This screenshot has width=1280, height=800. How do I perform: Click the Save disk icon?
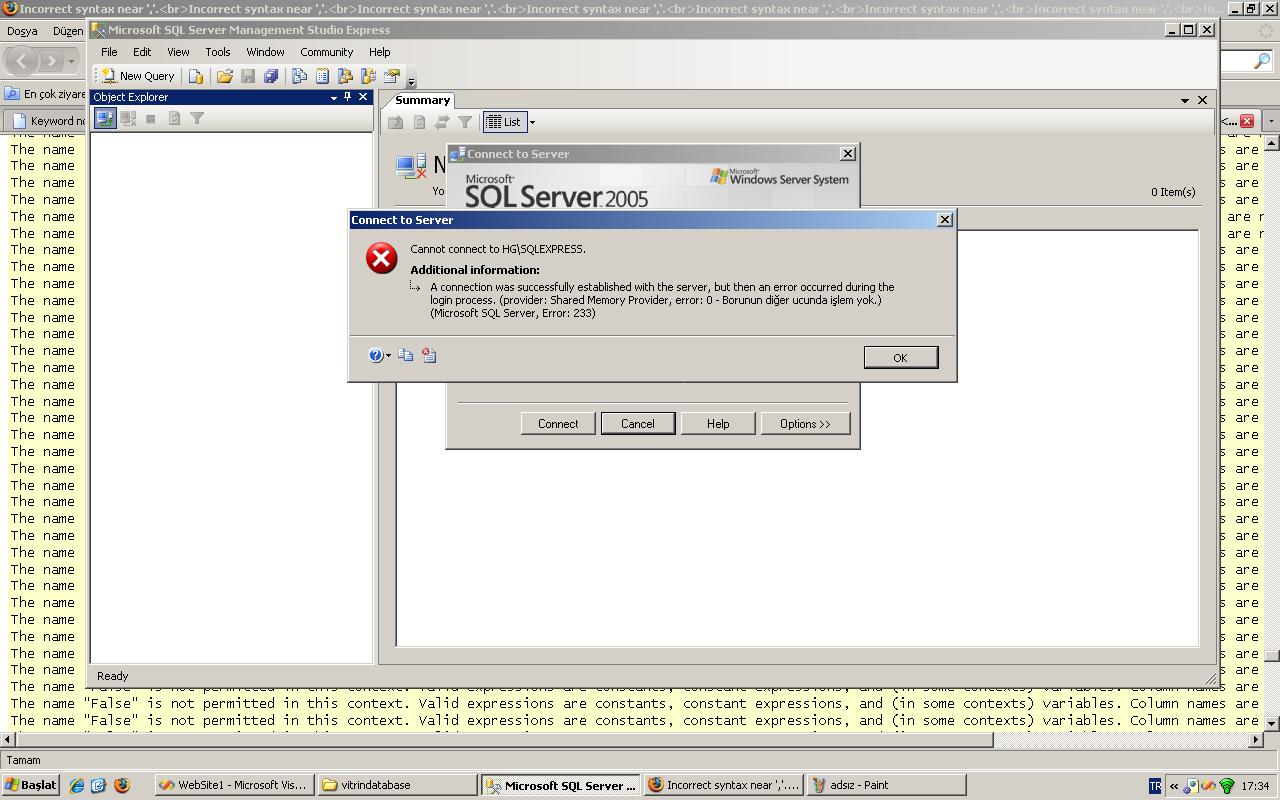point(248,76)
